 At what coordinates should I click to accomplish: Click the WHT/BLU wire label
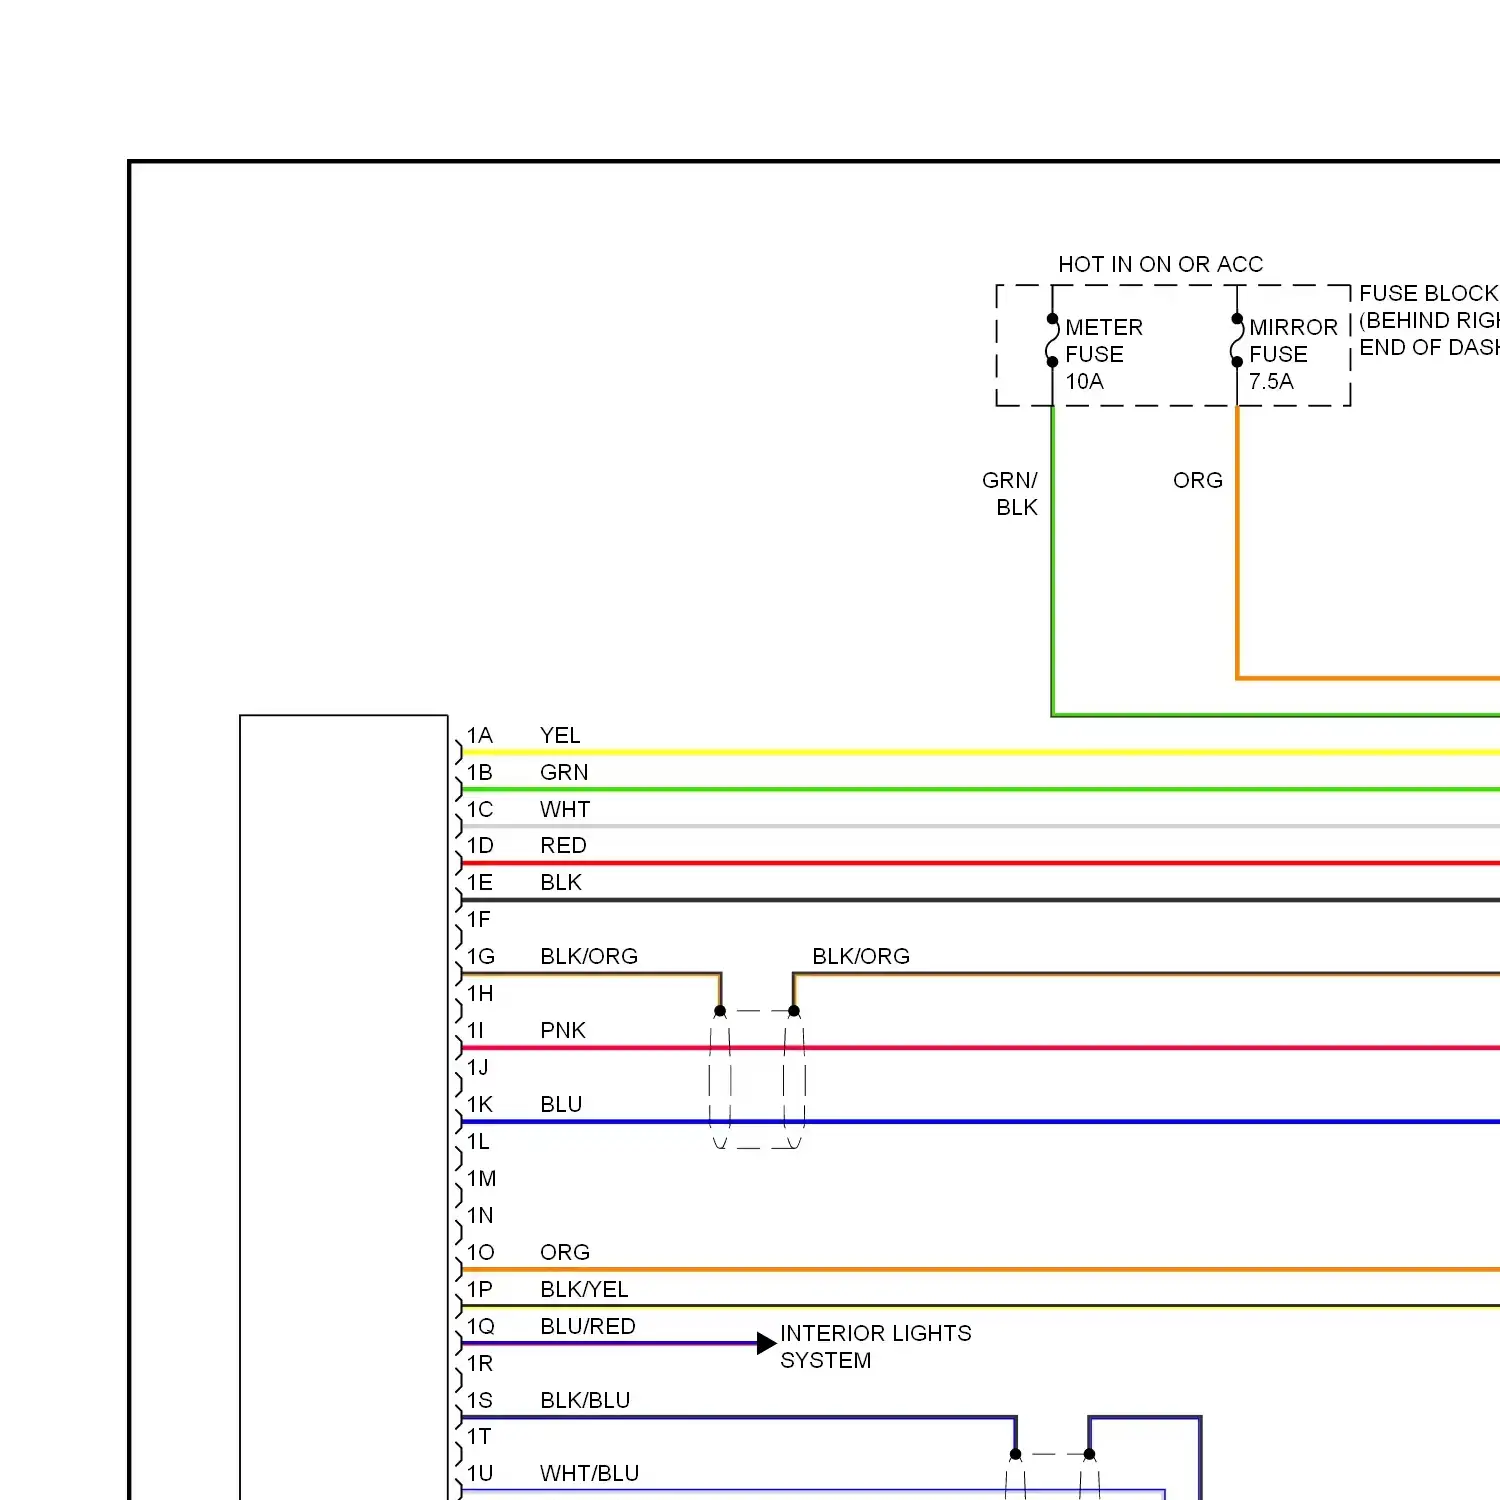click(589, 1474)
